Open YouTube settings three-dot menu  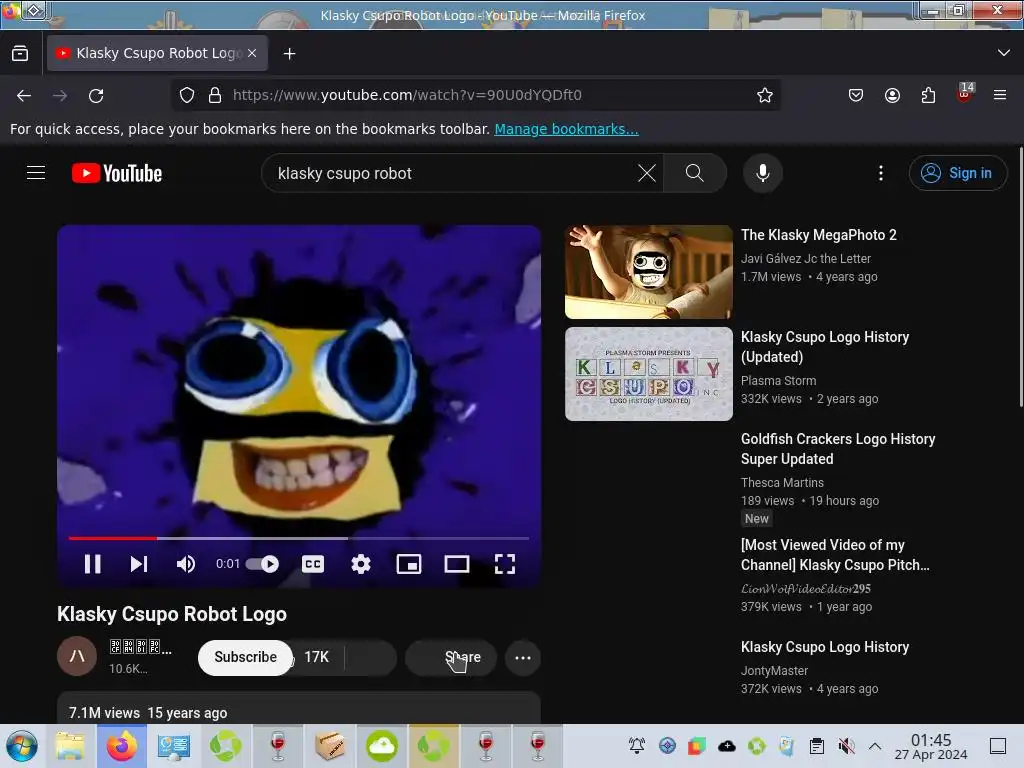881,173
